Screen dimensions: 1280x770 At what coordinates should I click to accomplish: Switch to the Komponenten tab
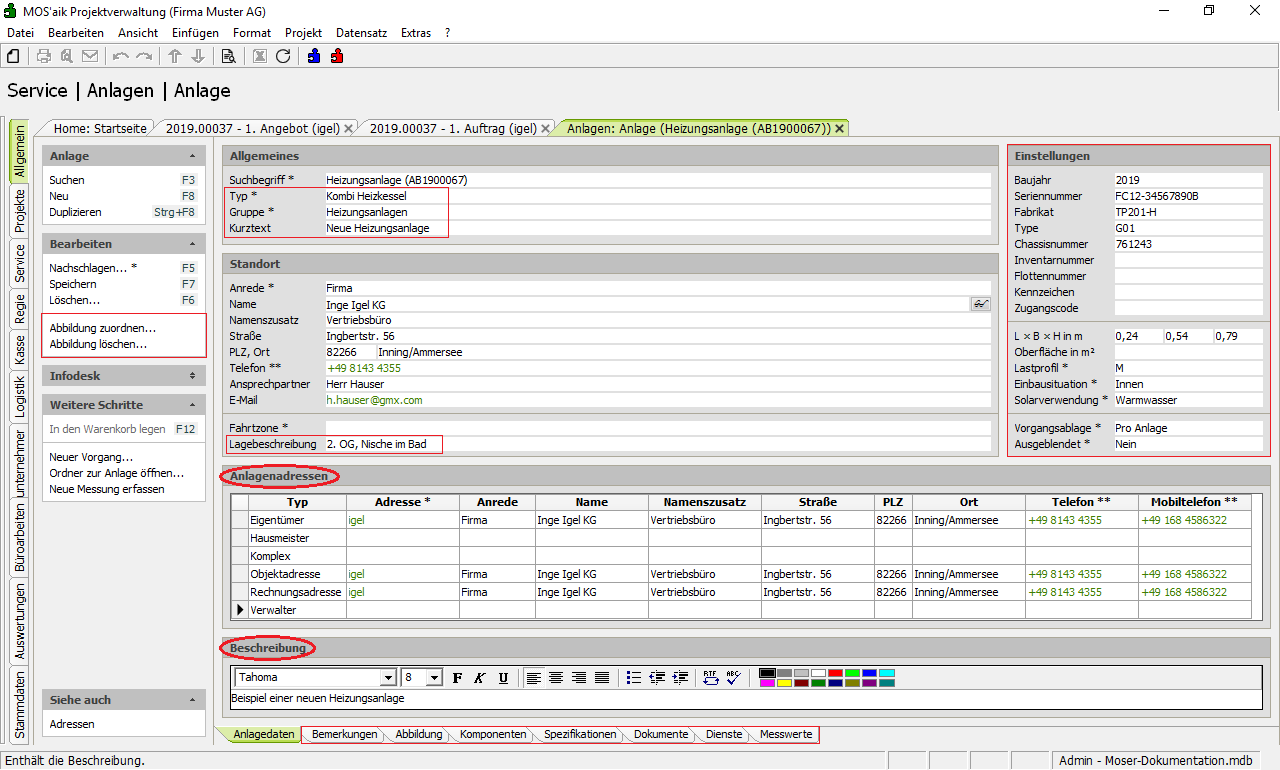(x=493, y=735)
